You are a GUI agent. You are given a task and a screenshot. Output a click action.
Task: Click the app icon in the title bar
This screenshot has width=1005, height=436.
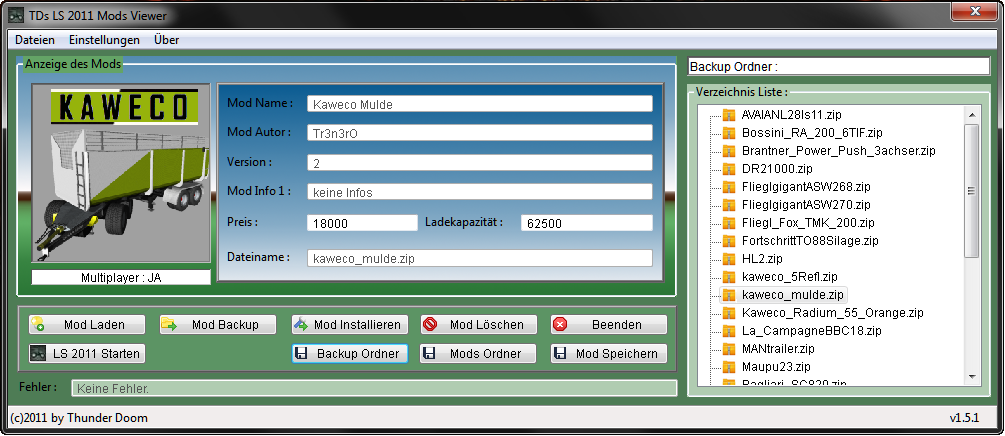tap(17, 15)
